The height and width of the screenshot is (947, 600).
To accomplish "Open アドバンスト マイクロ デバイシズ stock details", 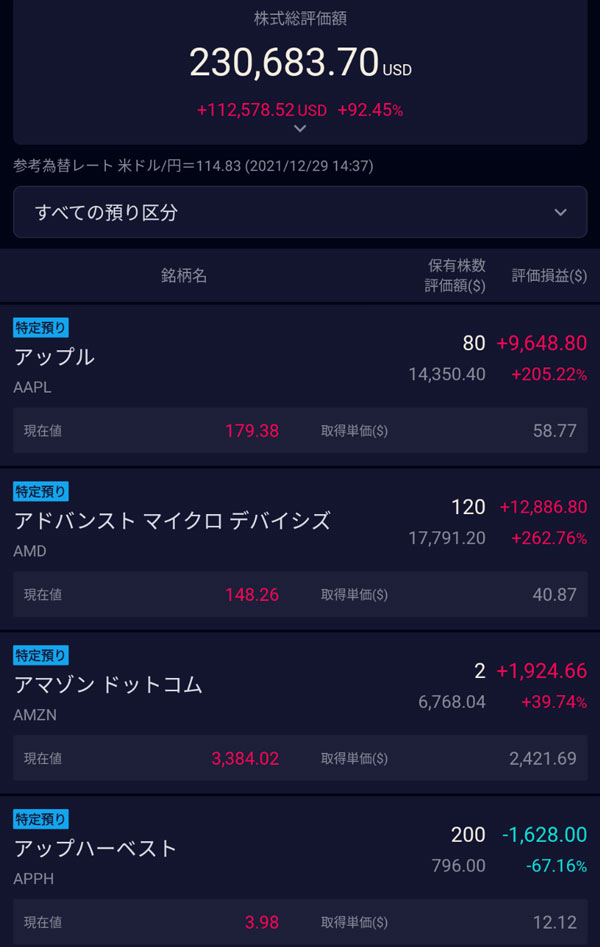I will point(172,521).
